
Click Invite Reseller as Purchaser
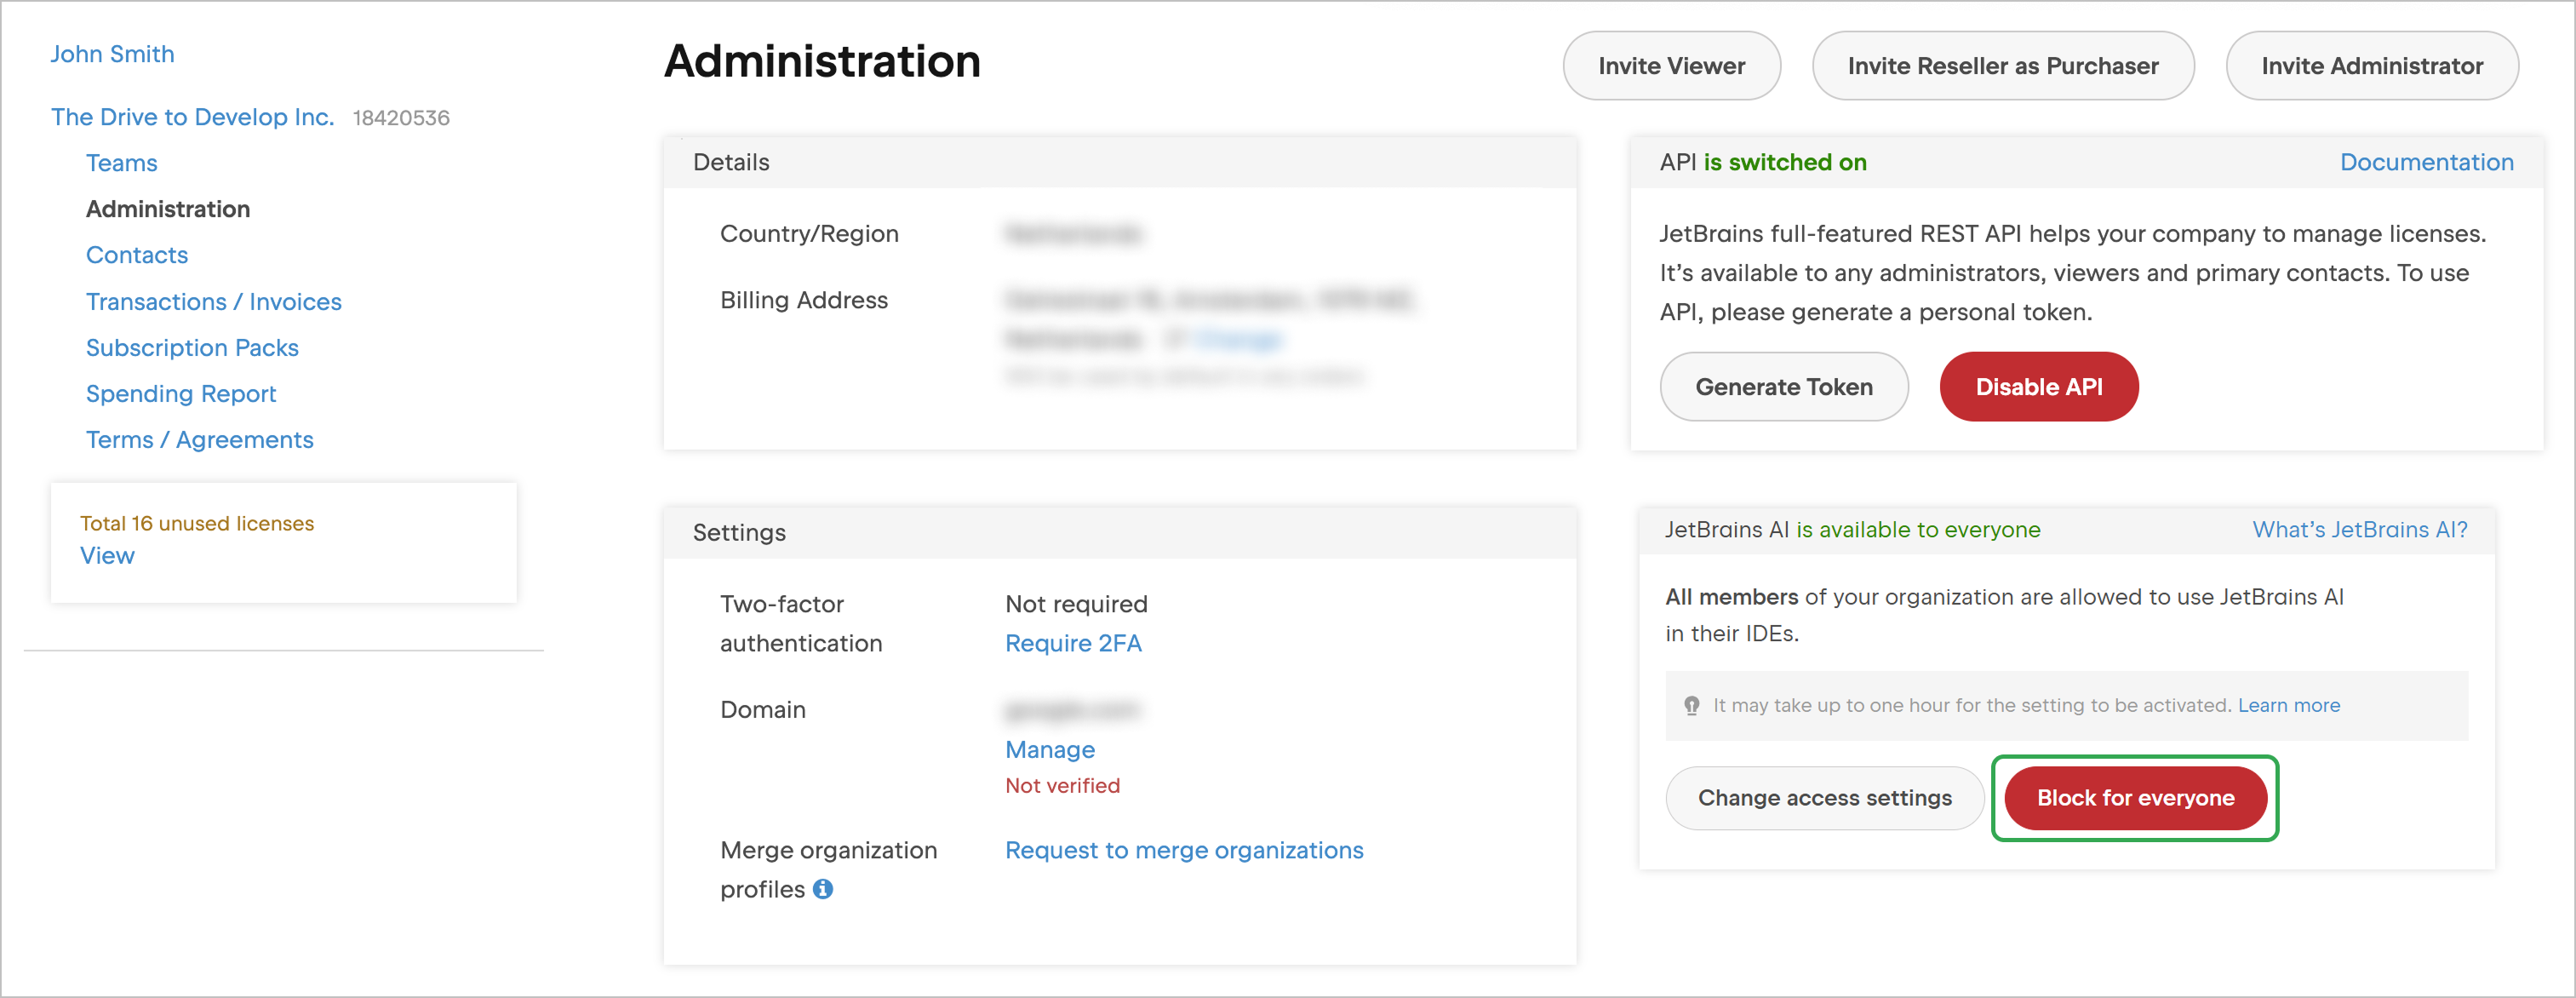pyautogui.click(x=2002, y=65)
